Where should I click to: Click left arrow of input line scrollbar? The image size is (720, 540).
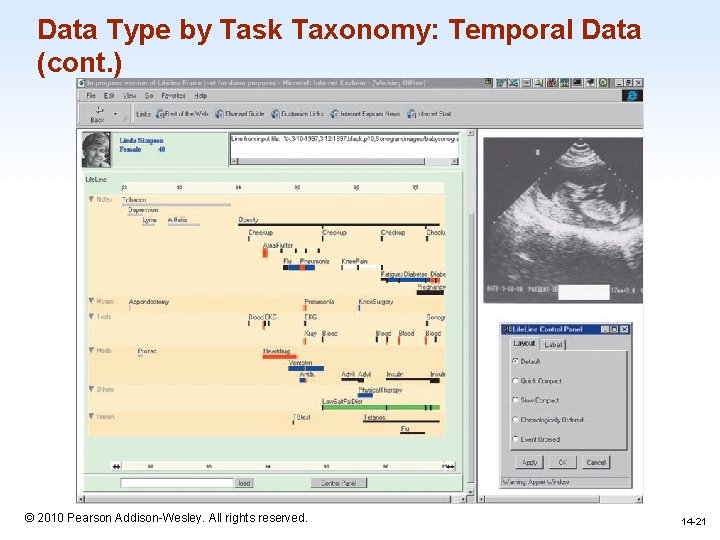click(234, 161)
